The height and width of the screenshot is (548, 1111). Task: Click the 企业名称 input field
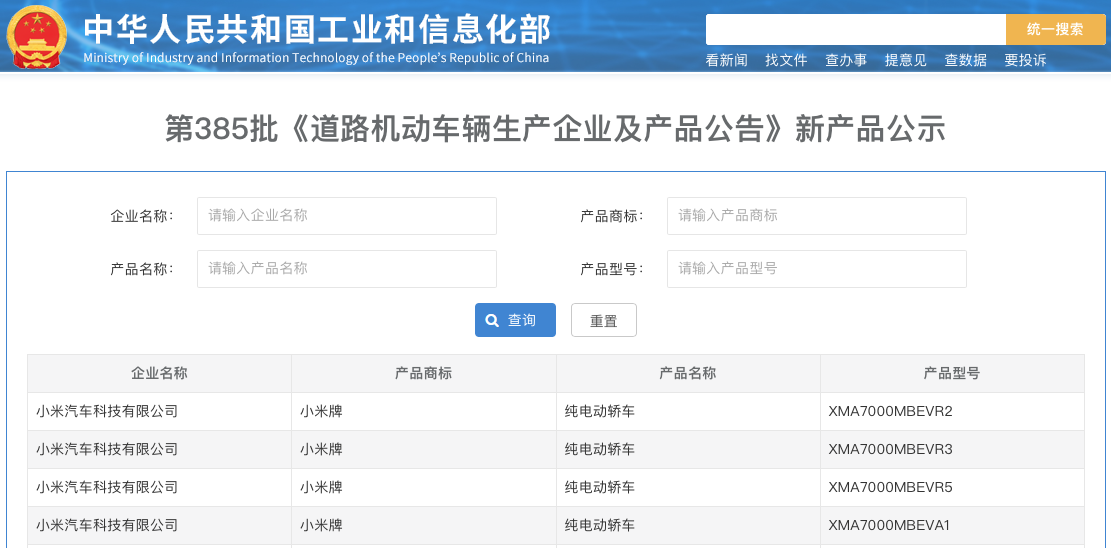(347, 216)
